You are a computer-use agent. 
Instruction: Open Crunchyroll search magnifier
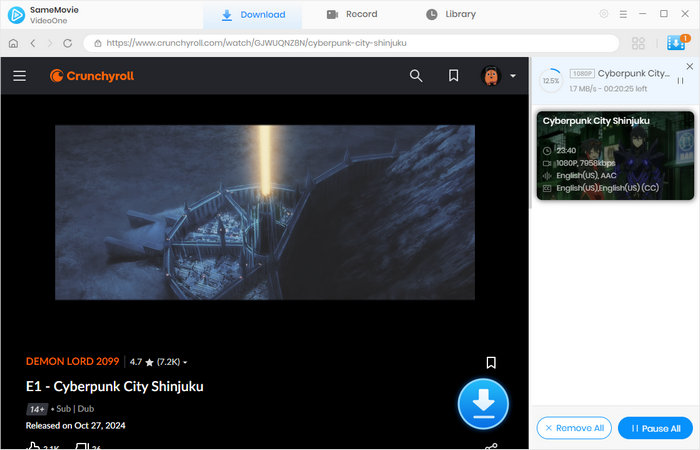click(x=416, y=76)
